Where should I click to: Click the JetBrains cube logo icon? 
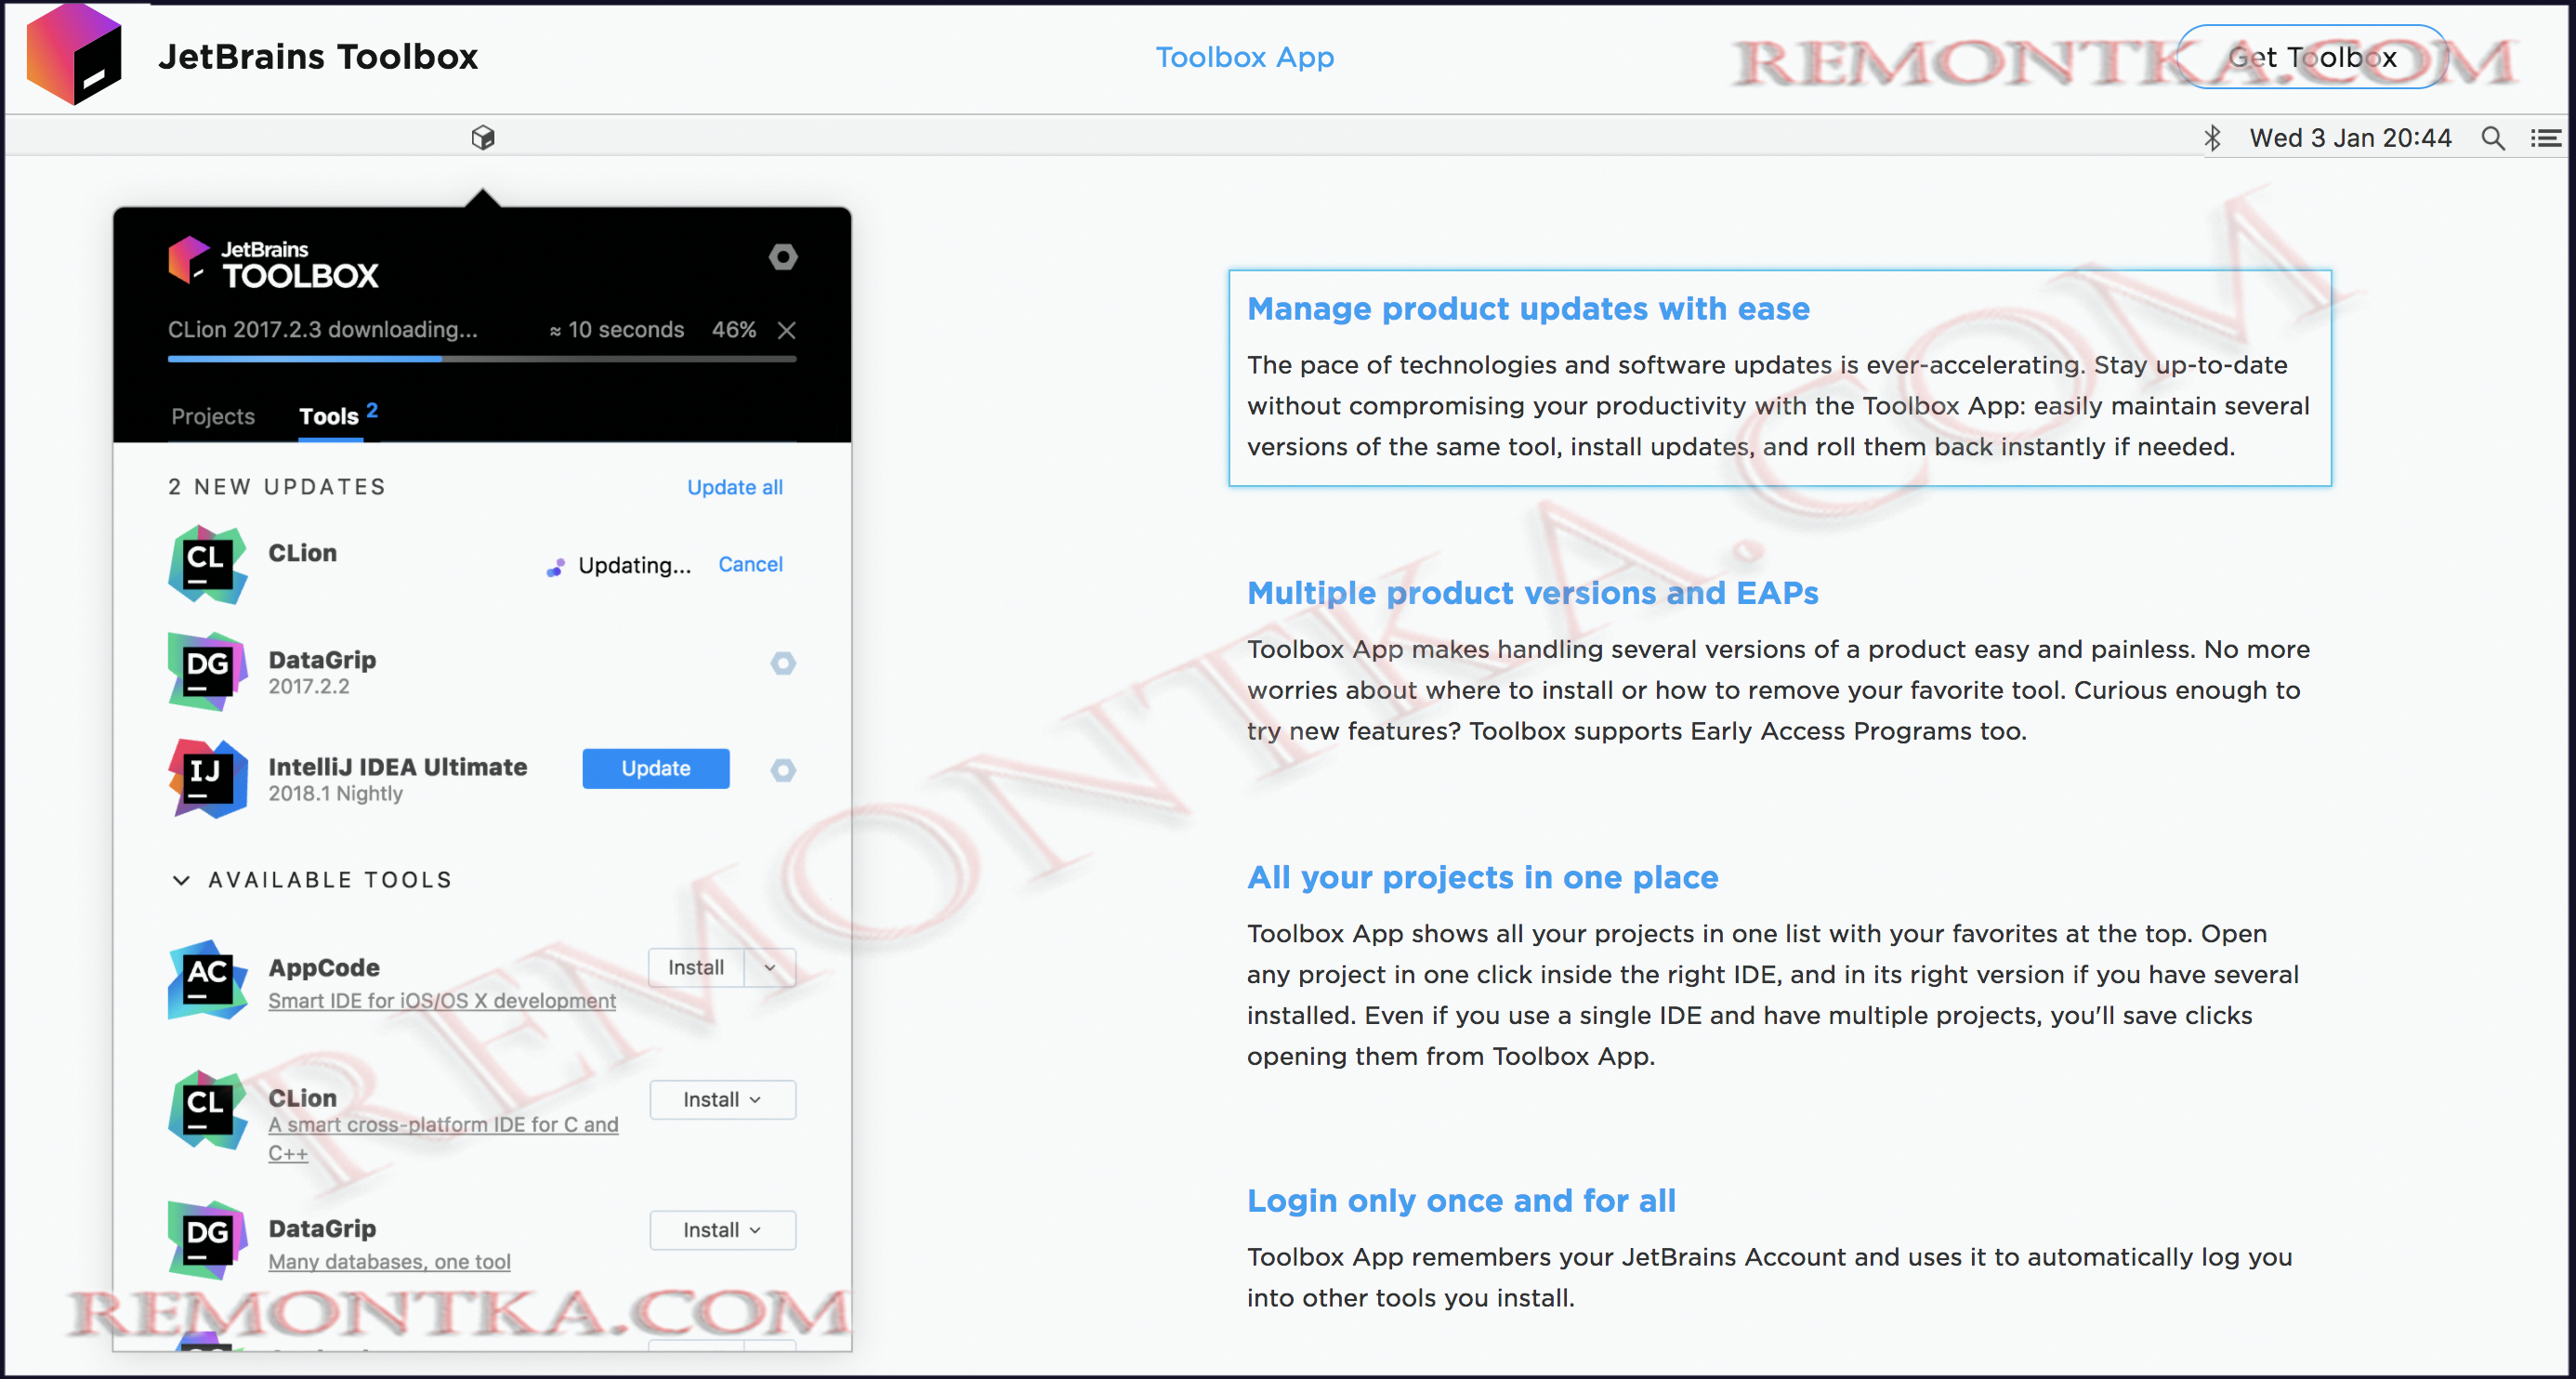(75, 57)
